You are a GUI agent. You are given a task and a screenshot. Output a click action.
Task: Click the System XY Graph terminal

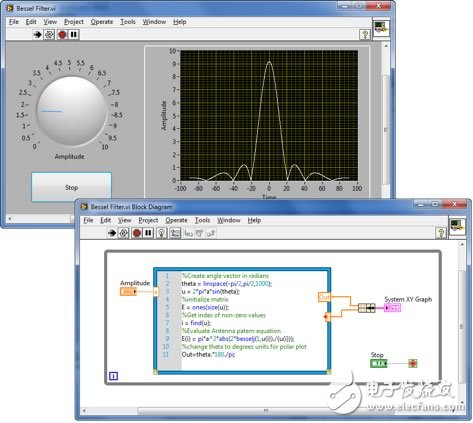click(x=392, y=308)
